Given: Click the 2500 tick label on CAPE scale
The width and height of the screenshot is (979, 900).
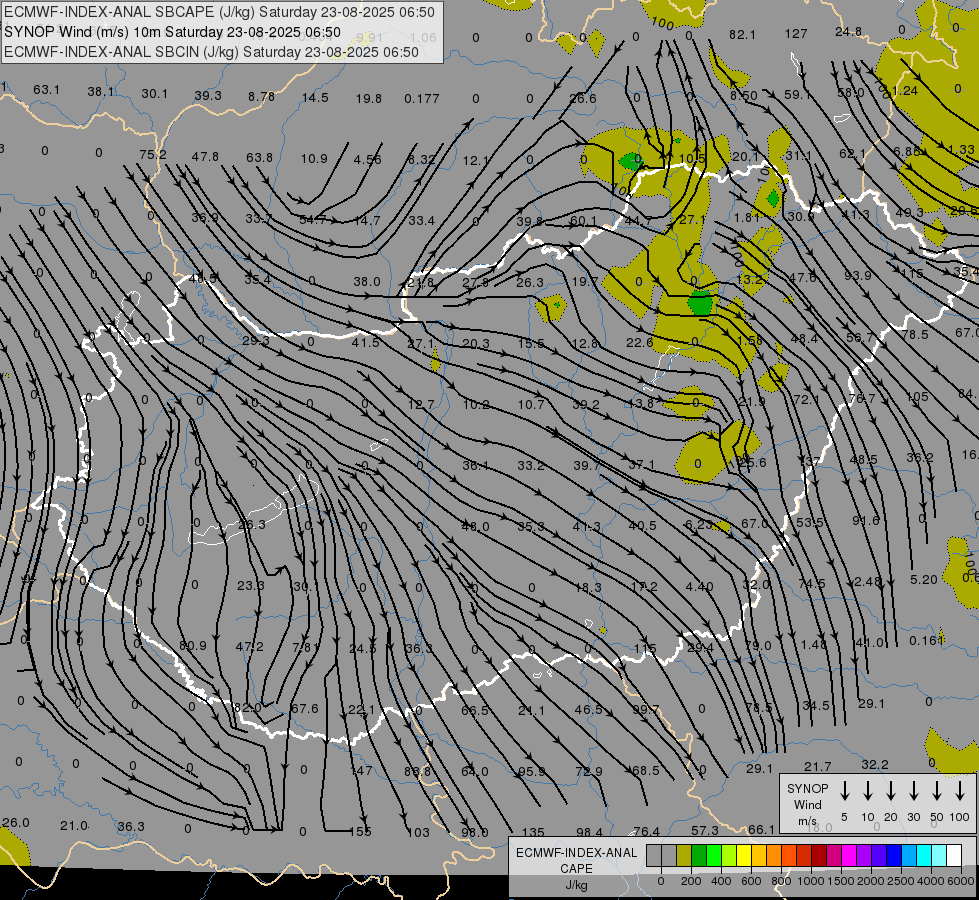Looking at the screenshot, I should 900,881.
